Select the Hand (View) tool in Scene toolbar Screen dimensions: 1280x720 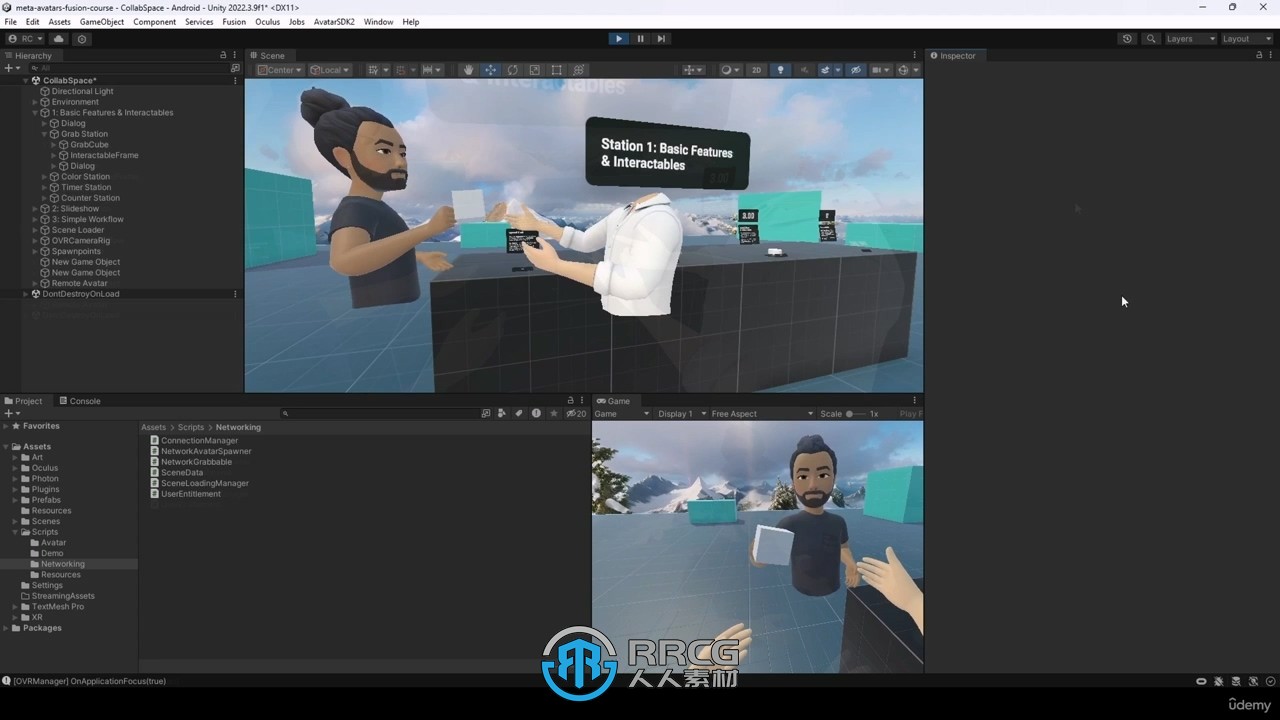[x=468, y=70]
